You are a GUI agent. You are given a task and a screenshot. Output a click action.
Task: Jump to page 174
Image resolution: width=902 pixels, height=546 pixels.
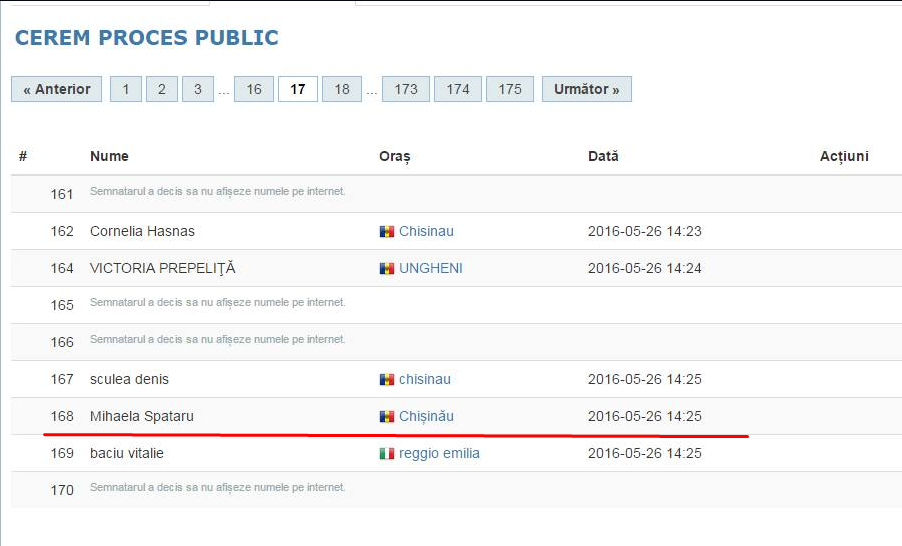pos(458,89)
